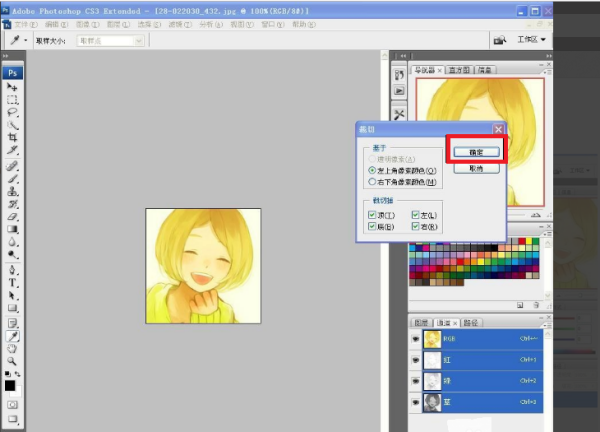Click 取消 button in trim dialog
600x432 pixels.
[476, 168]
